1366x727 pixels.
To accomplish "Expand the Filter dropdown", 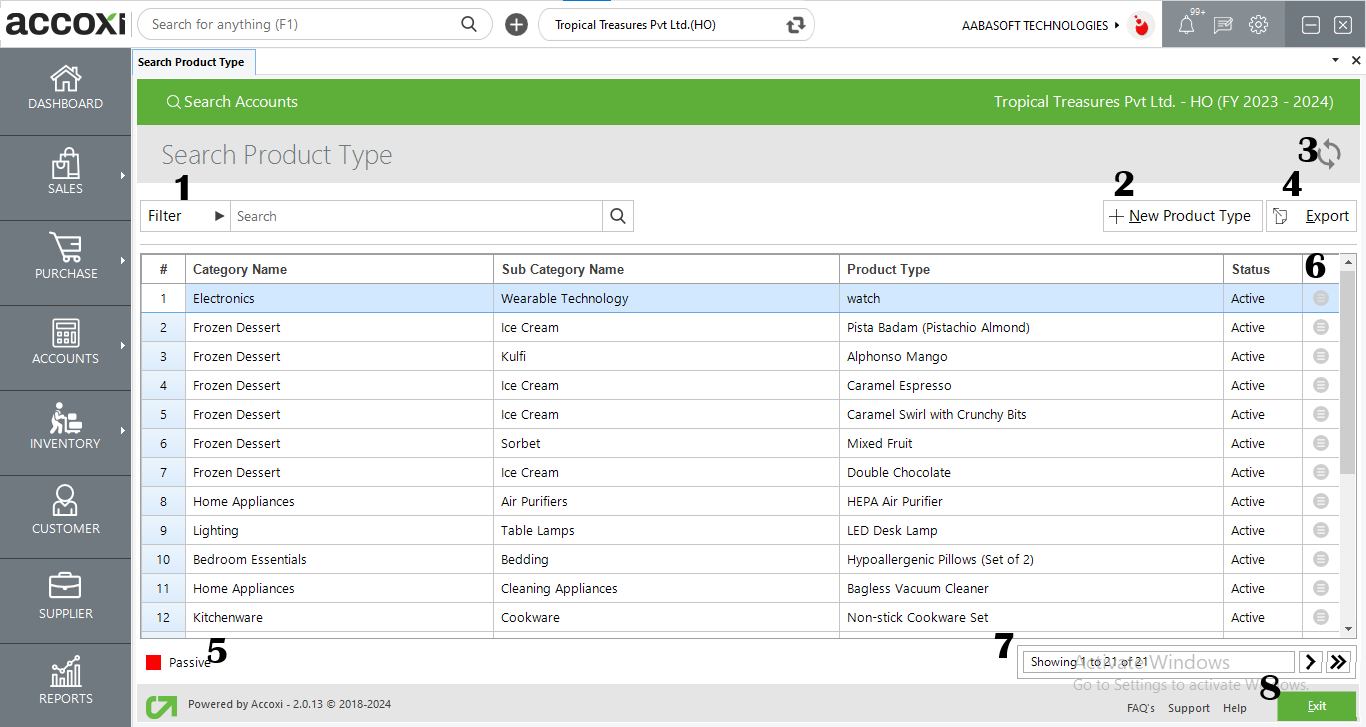I will tap(185, 216).
